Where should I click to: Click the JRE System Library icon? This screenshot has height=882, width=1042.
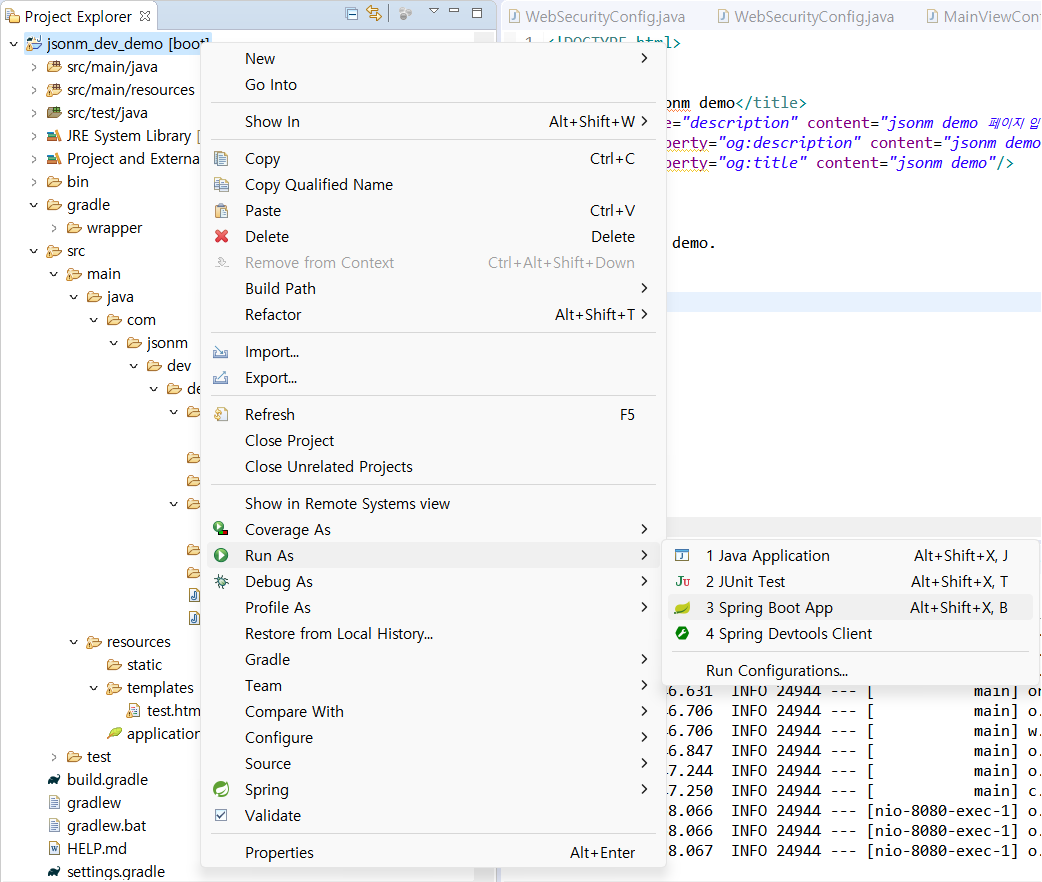[x=54, y=136]
